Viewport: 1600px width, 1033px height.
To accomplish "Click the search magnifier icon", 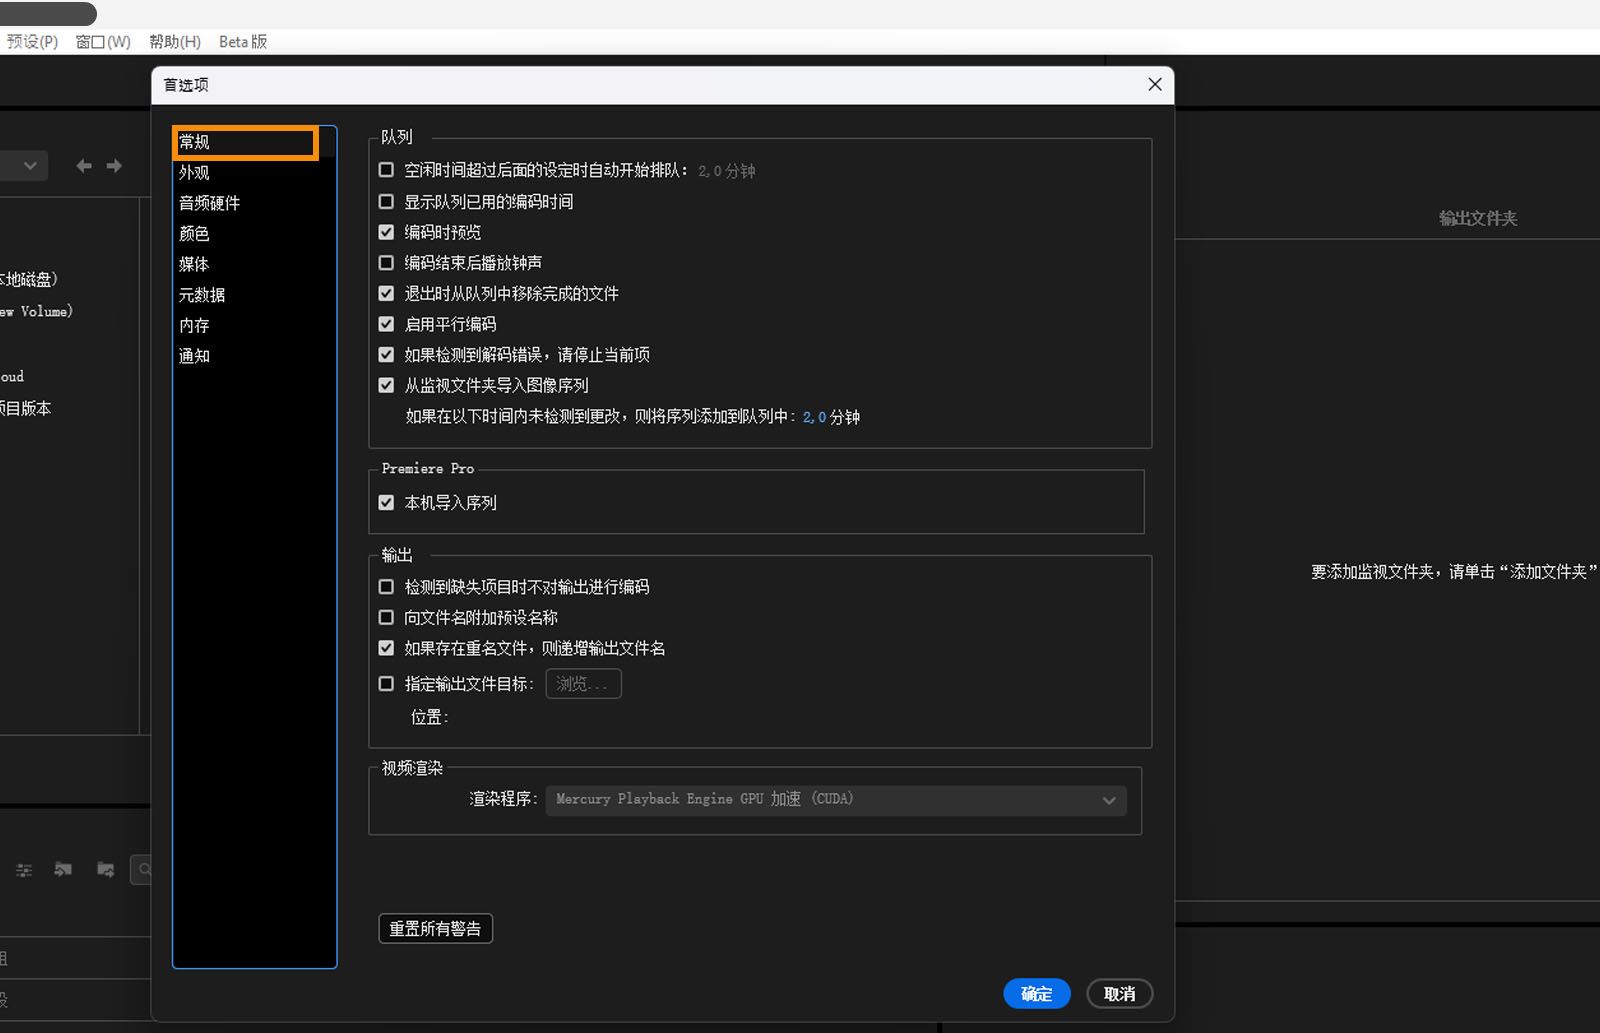I will pyautogui.click(x=145, y=870).
